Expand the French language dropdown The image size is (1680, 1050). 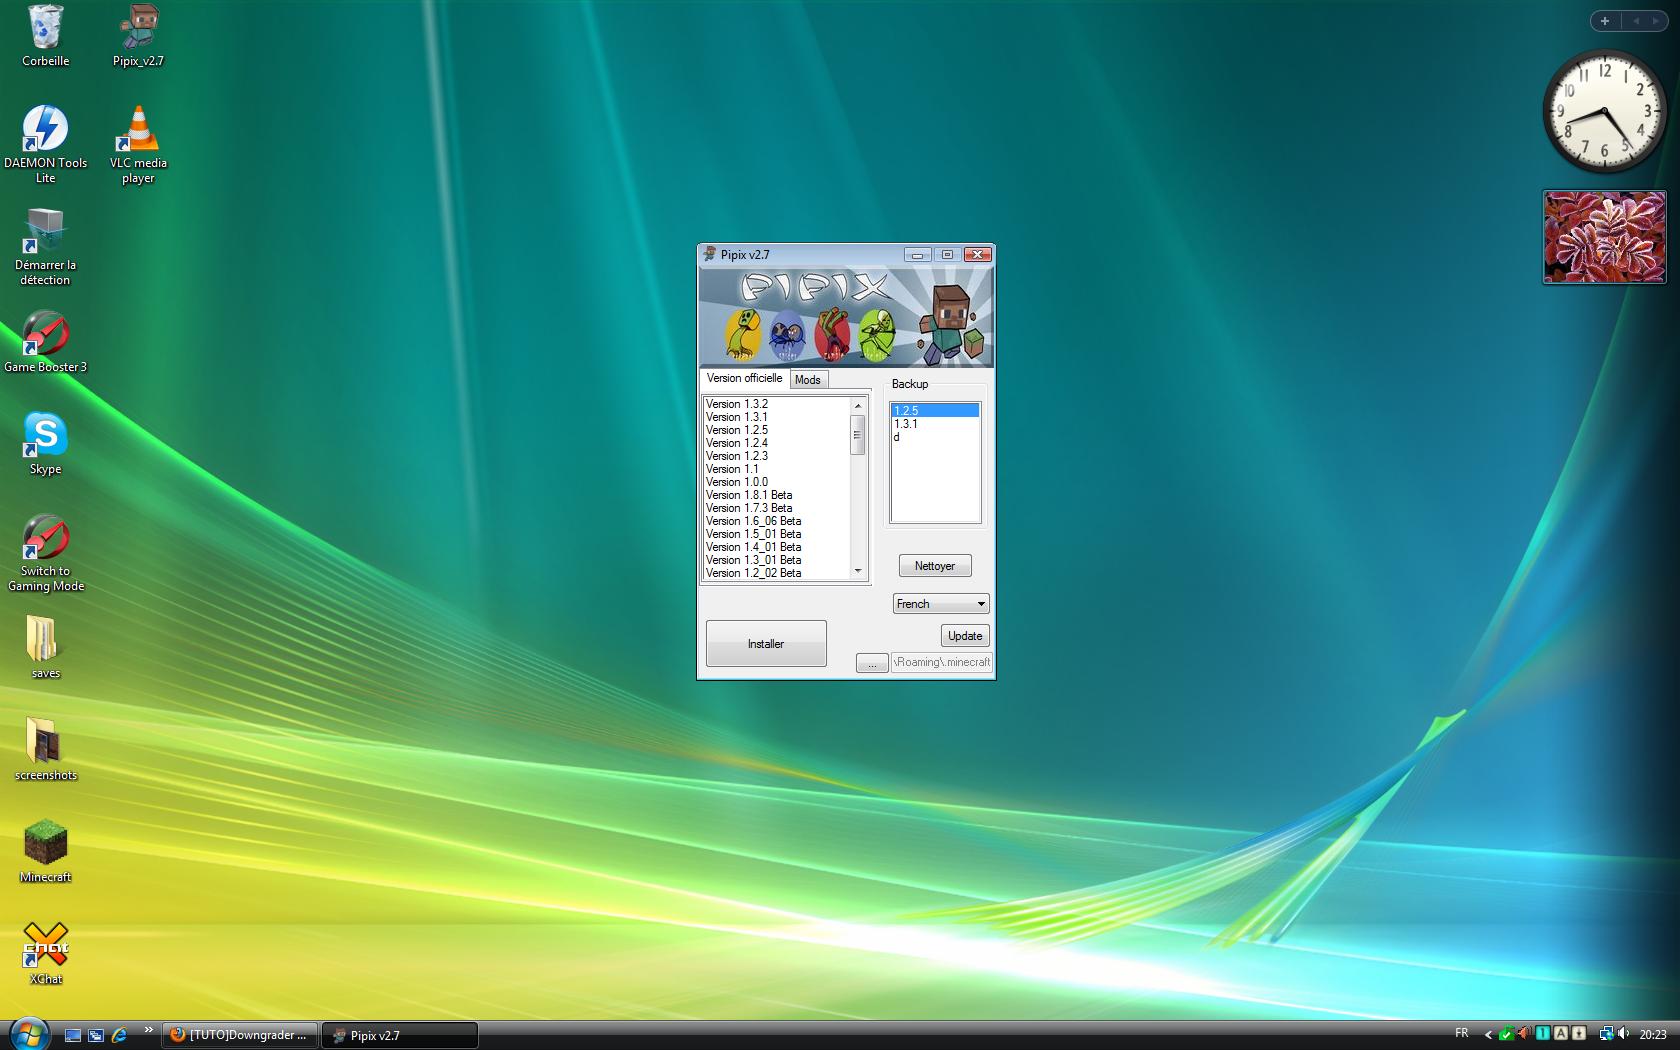pyautogui.click(x=980, y=604)
